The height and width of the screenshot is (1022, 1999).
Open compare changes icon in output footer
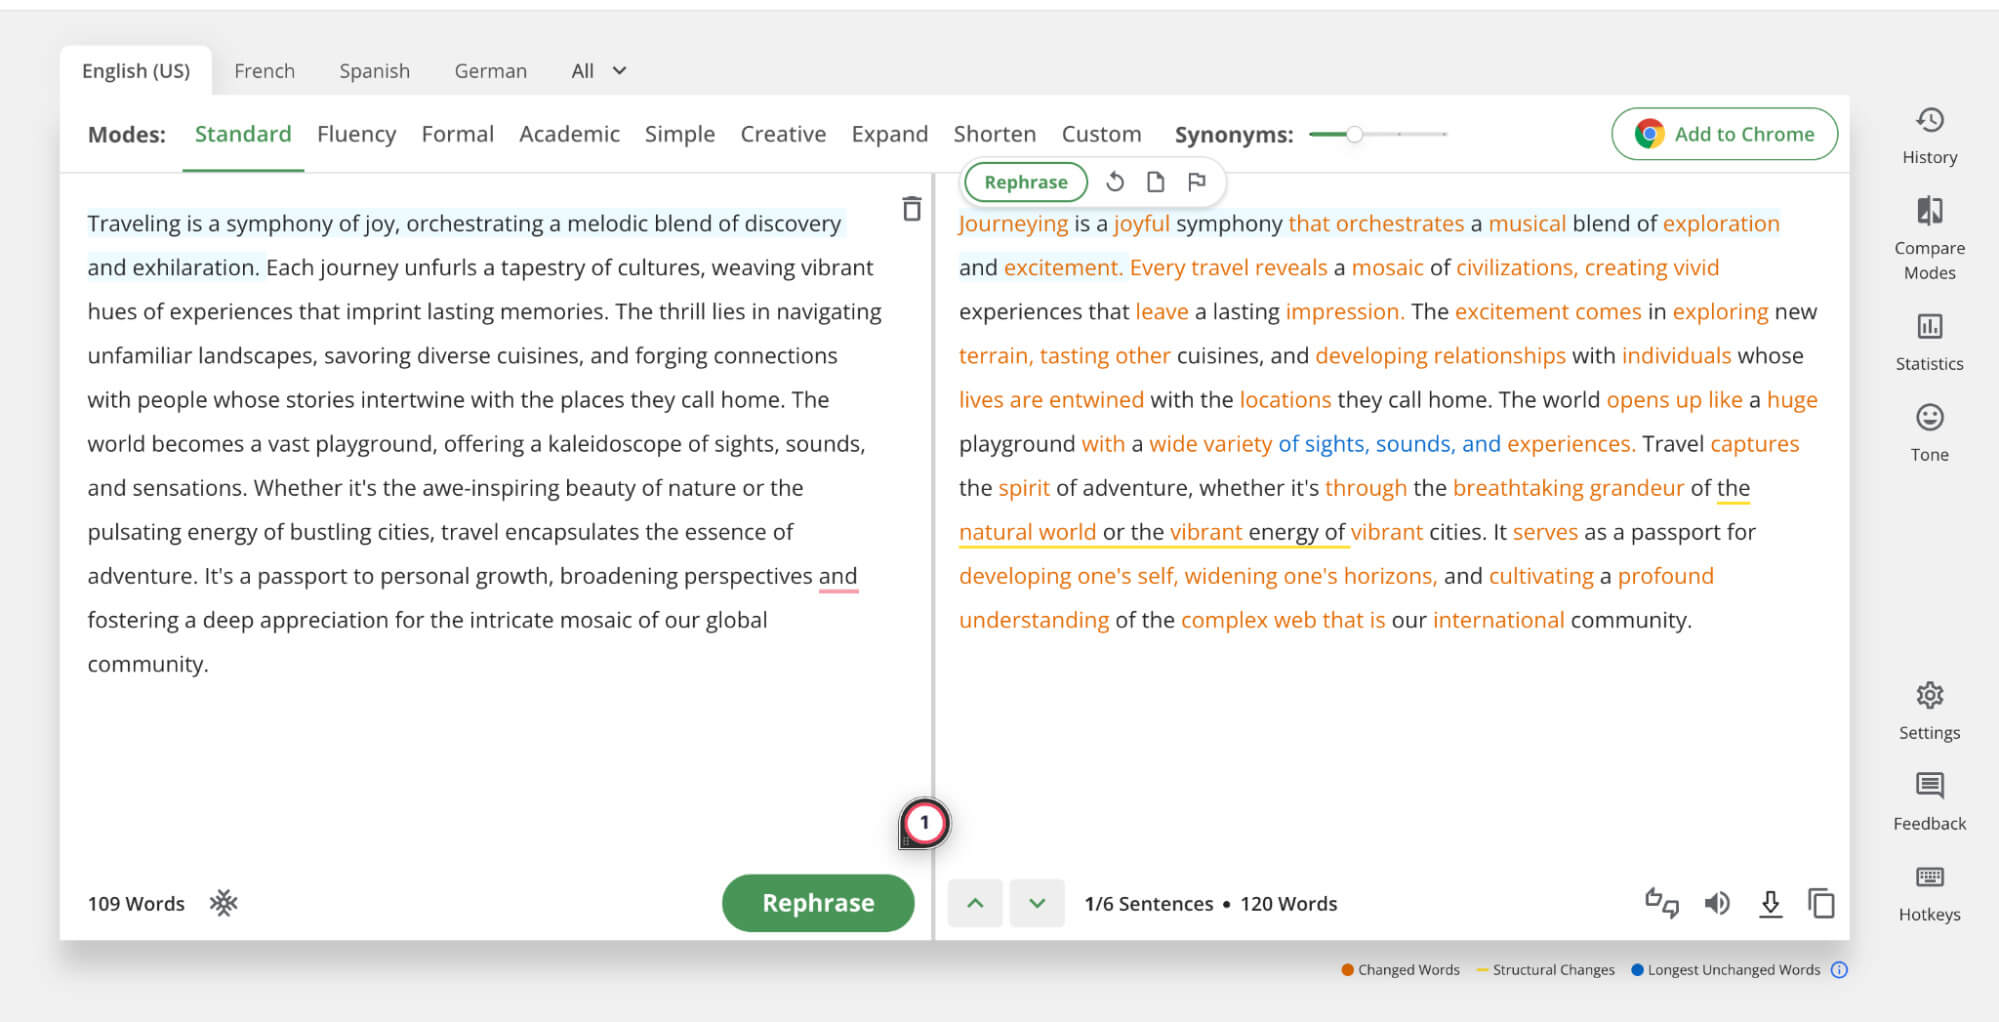pyautogui.click(x=1661, y=903)
